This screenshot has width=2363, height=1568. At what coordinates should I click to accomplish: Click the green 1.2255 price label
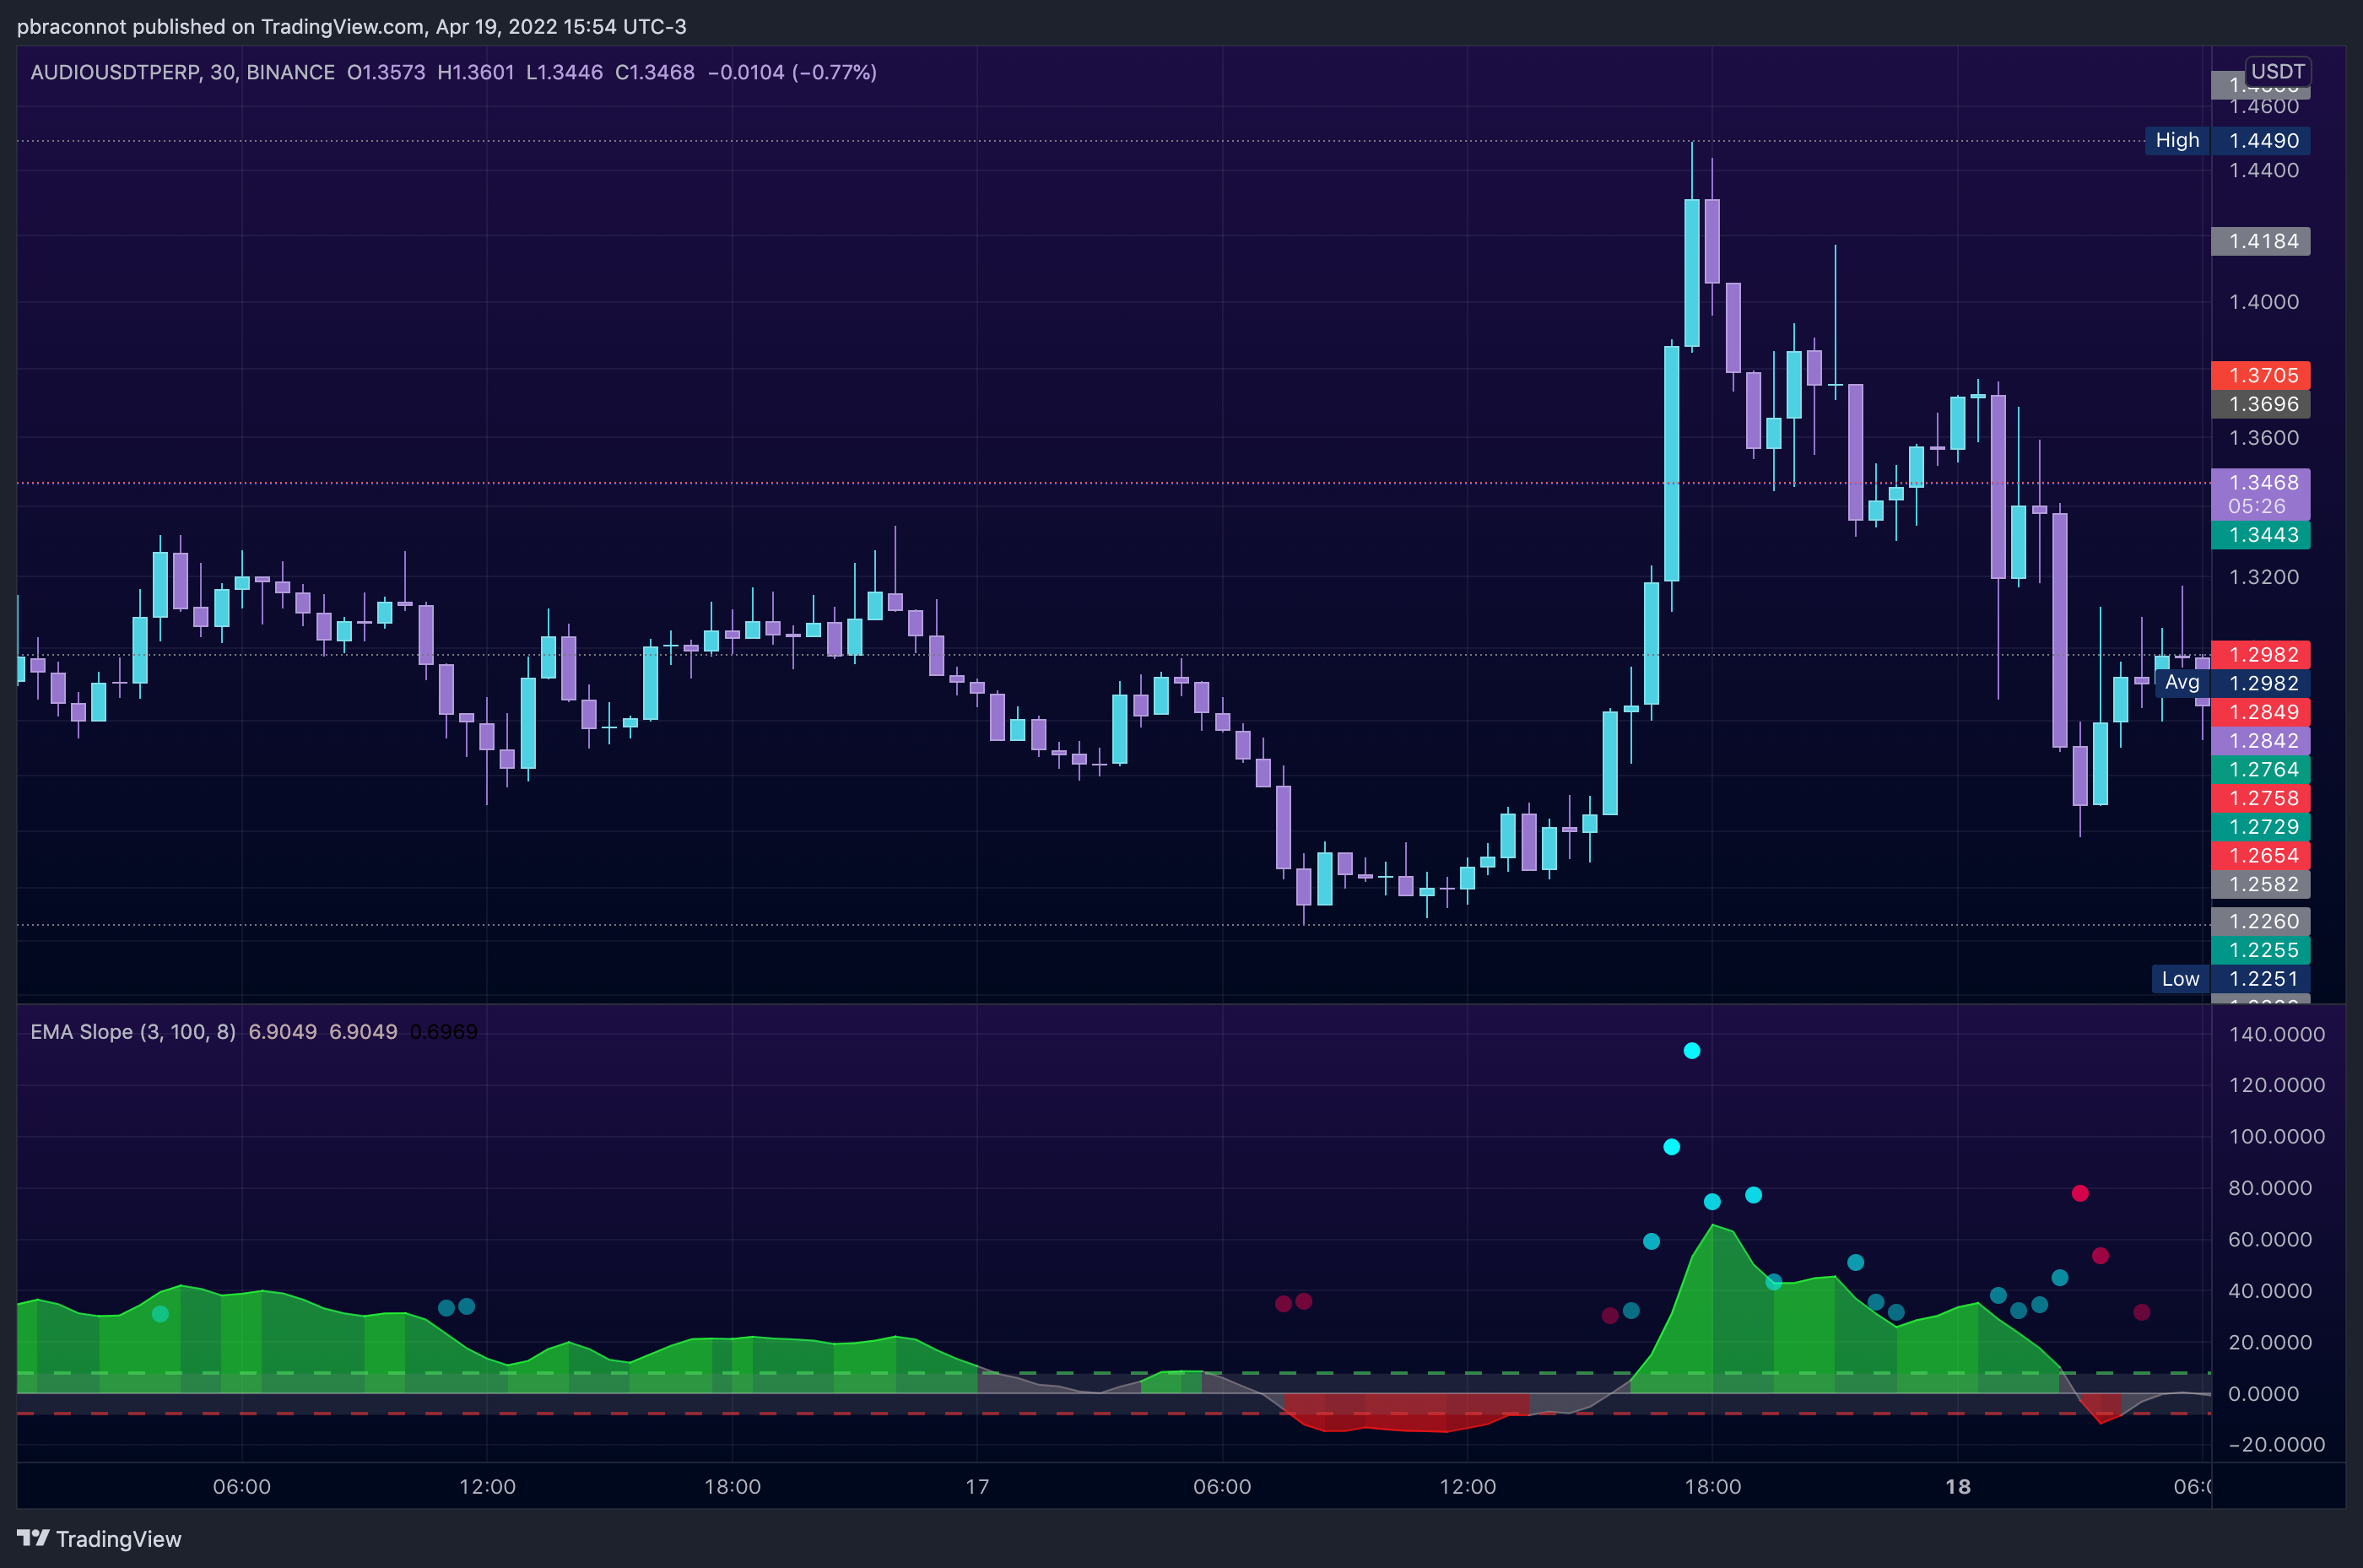tap(2261, 950)
